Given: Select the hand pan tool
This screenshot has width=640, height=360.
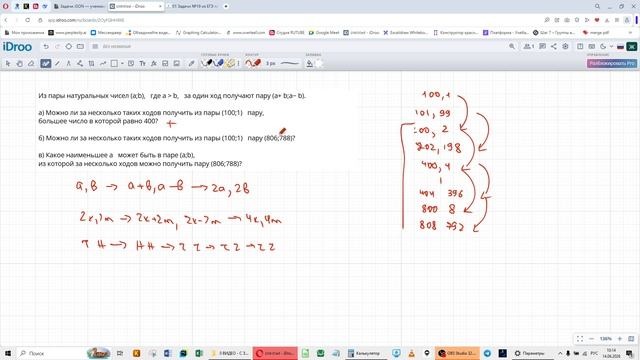Looking at the screenshot, I should [19, 63].
